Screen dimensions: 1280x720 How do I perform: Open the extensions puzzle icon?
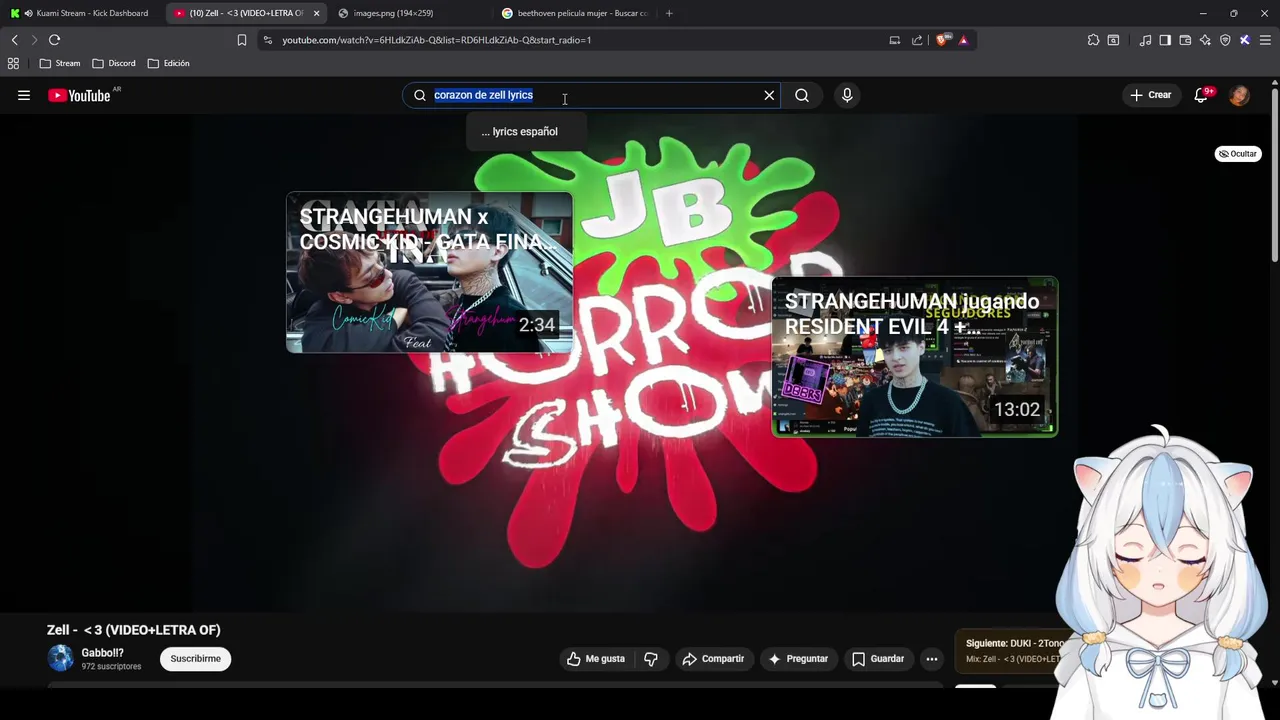(x=1093, y=40)
